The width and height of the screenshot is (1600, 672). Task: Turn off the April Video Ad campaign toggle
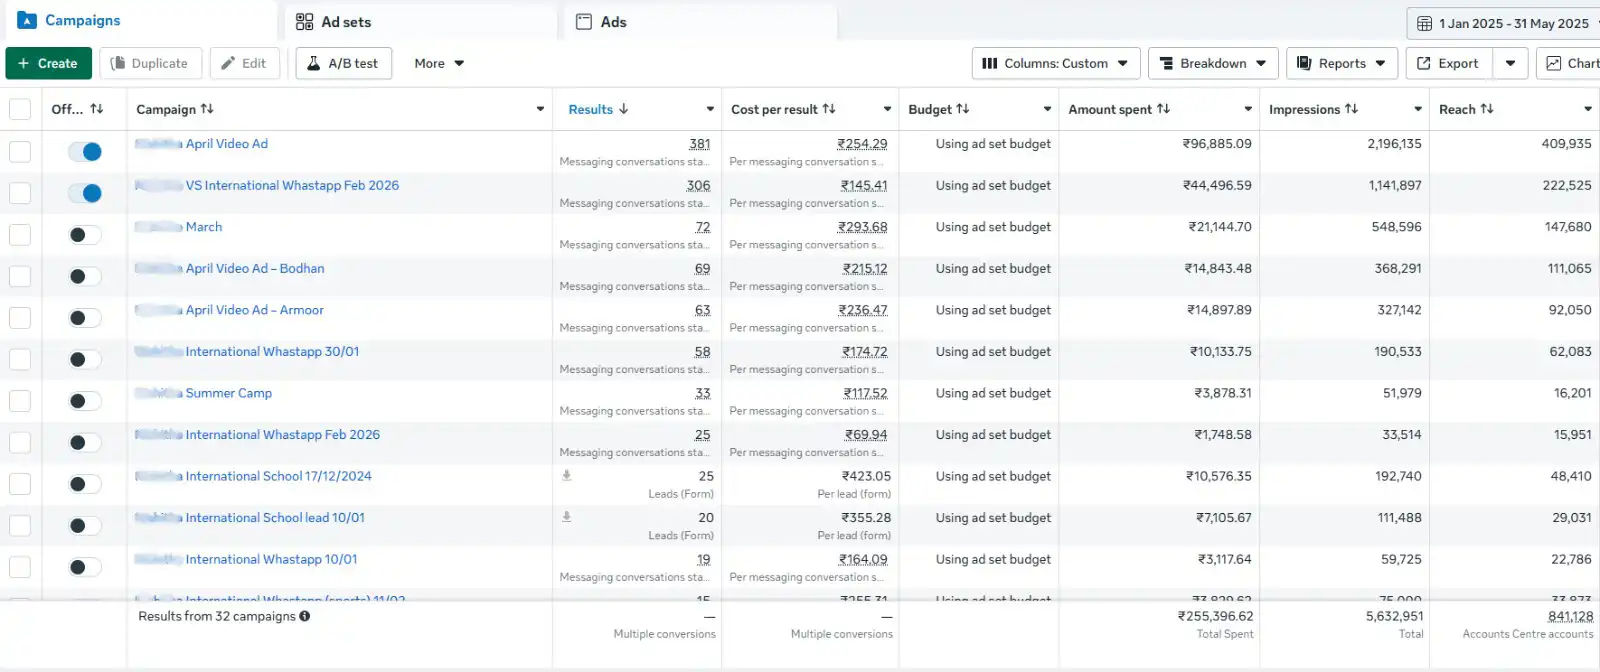point(85,152)
